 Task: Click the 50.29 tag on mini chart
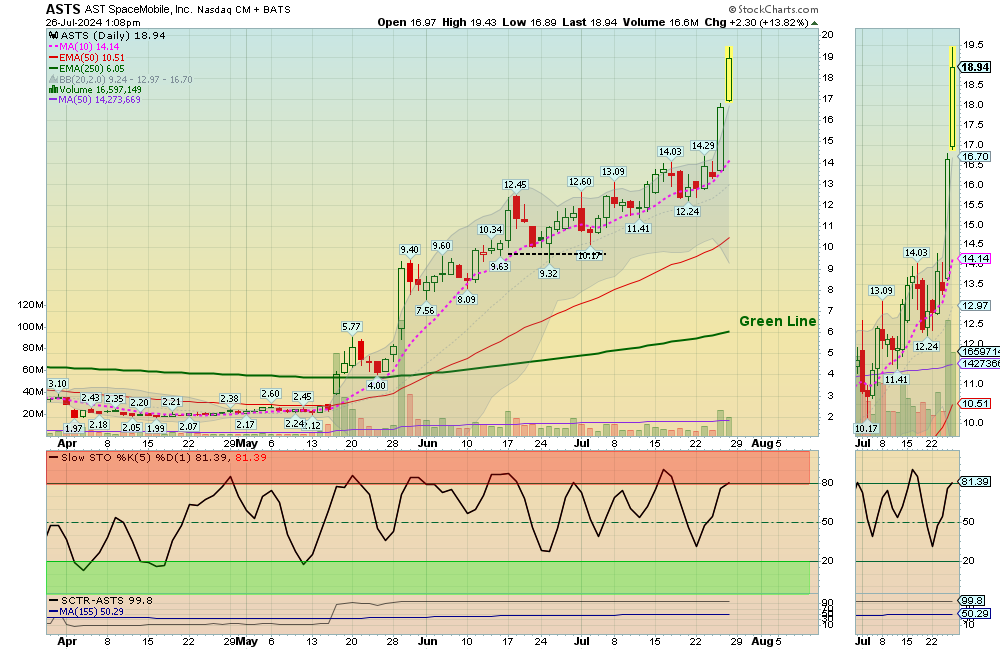[976, 614]
